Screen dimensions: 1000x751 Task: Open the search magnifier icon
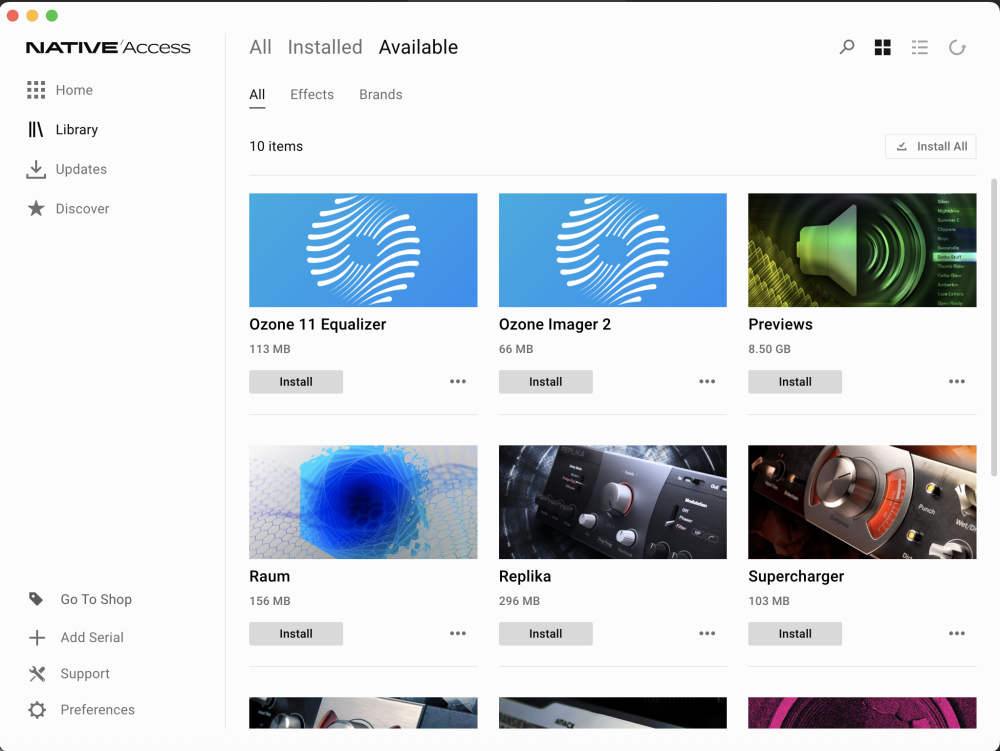(x=846, y=47)
